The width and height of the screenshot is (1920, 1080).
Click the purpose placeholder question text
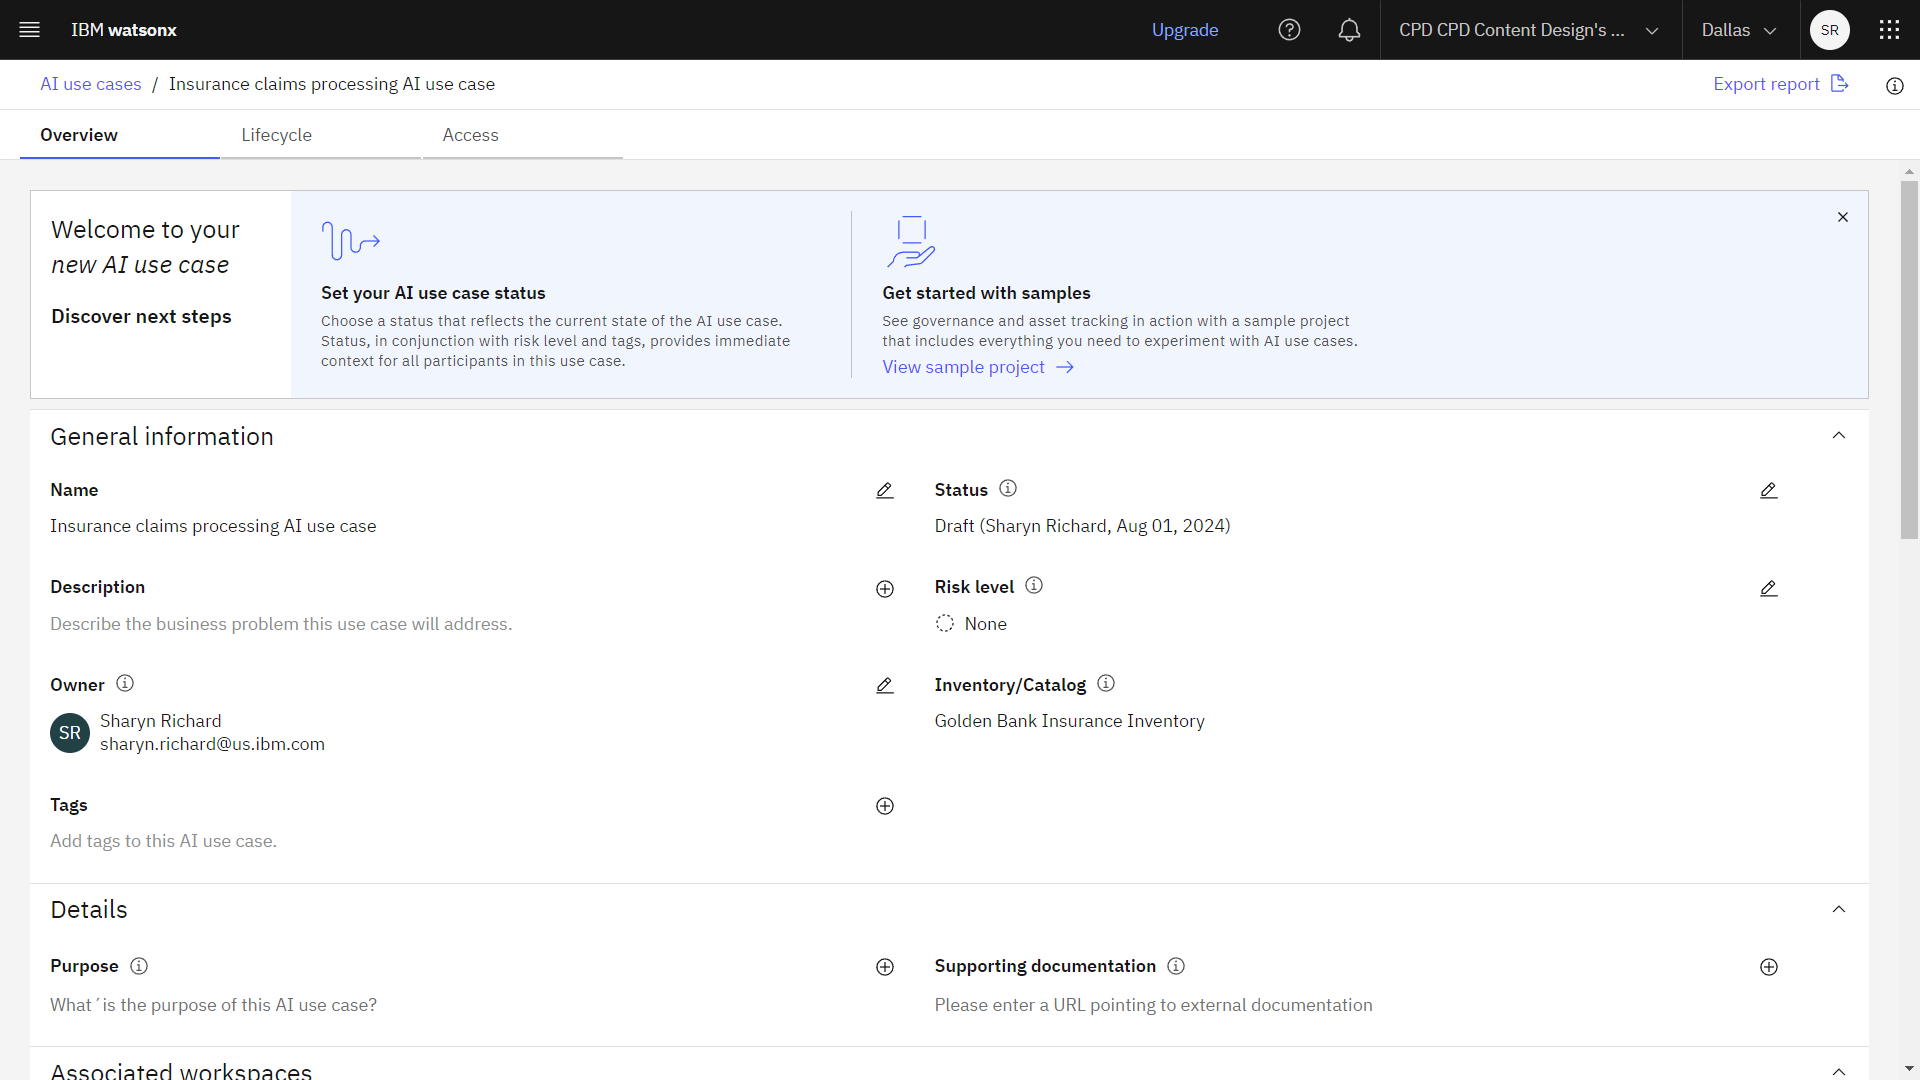click(214, 1005)
